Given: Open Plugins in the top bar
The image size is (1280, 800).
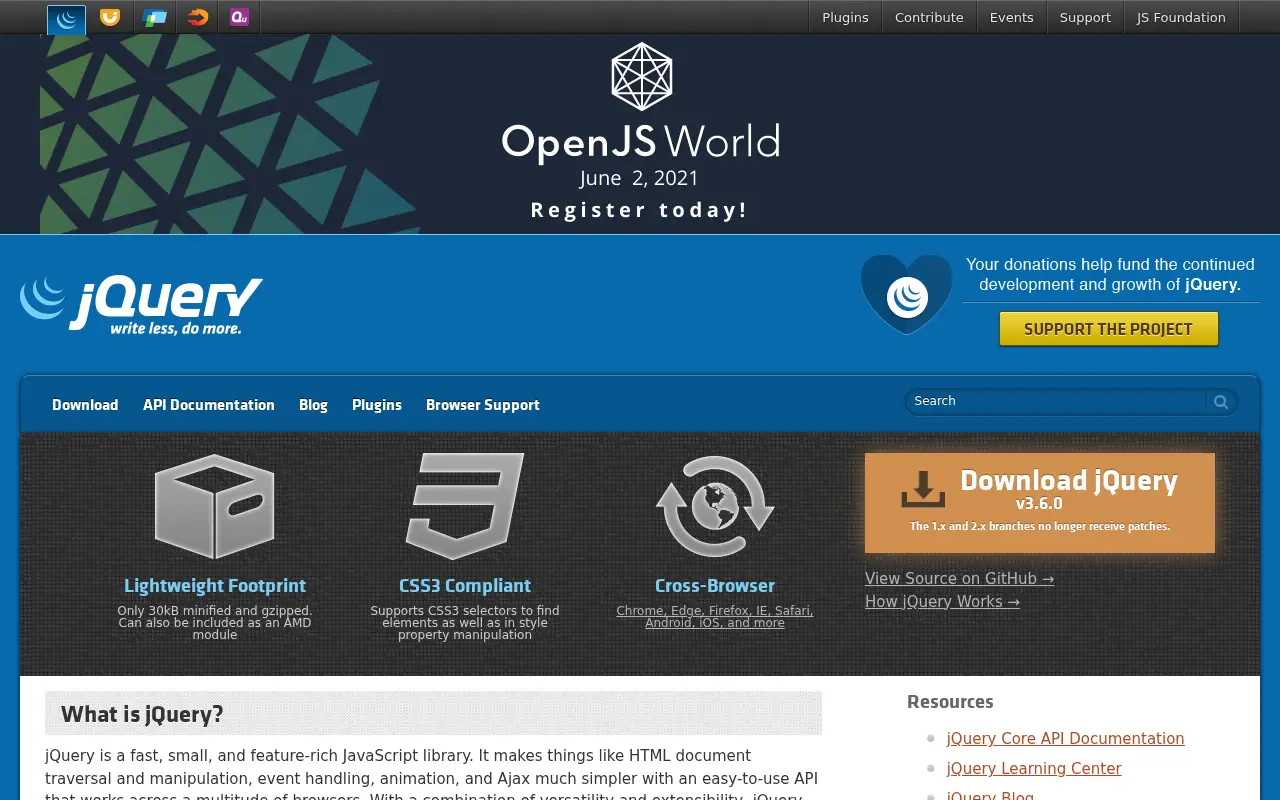Looking at the screenshot, I should click(845, 17).
